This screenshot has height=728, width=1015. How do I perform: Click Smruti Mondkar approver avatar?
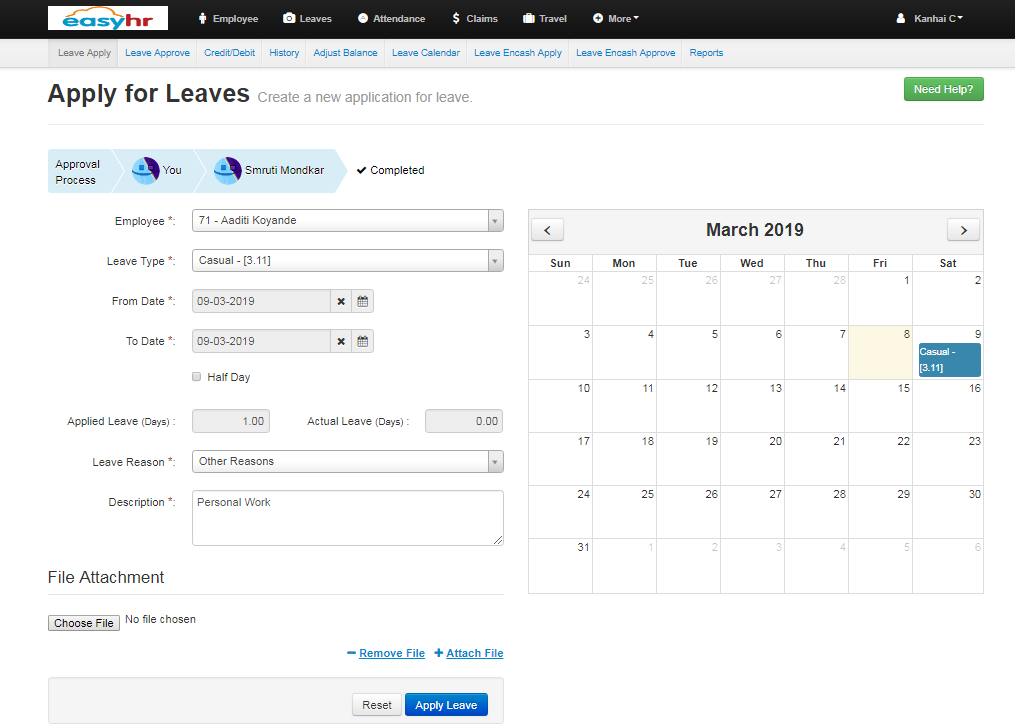pos(228,170)
